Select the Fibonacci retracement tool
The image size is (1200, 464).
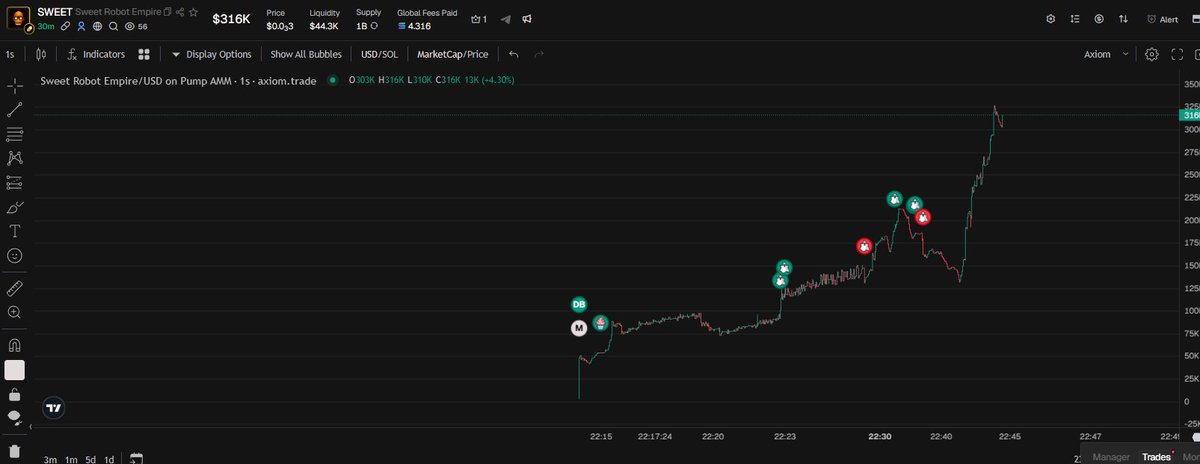tap(15, 134)
